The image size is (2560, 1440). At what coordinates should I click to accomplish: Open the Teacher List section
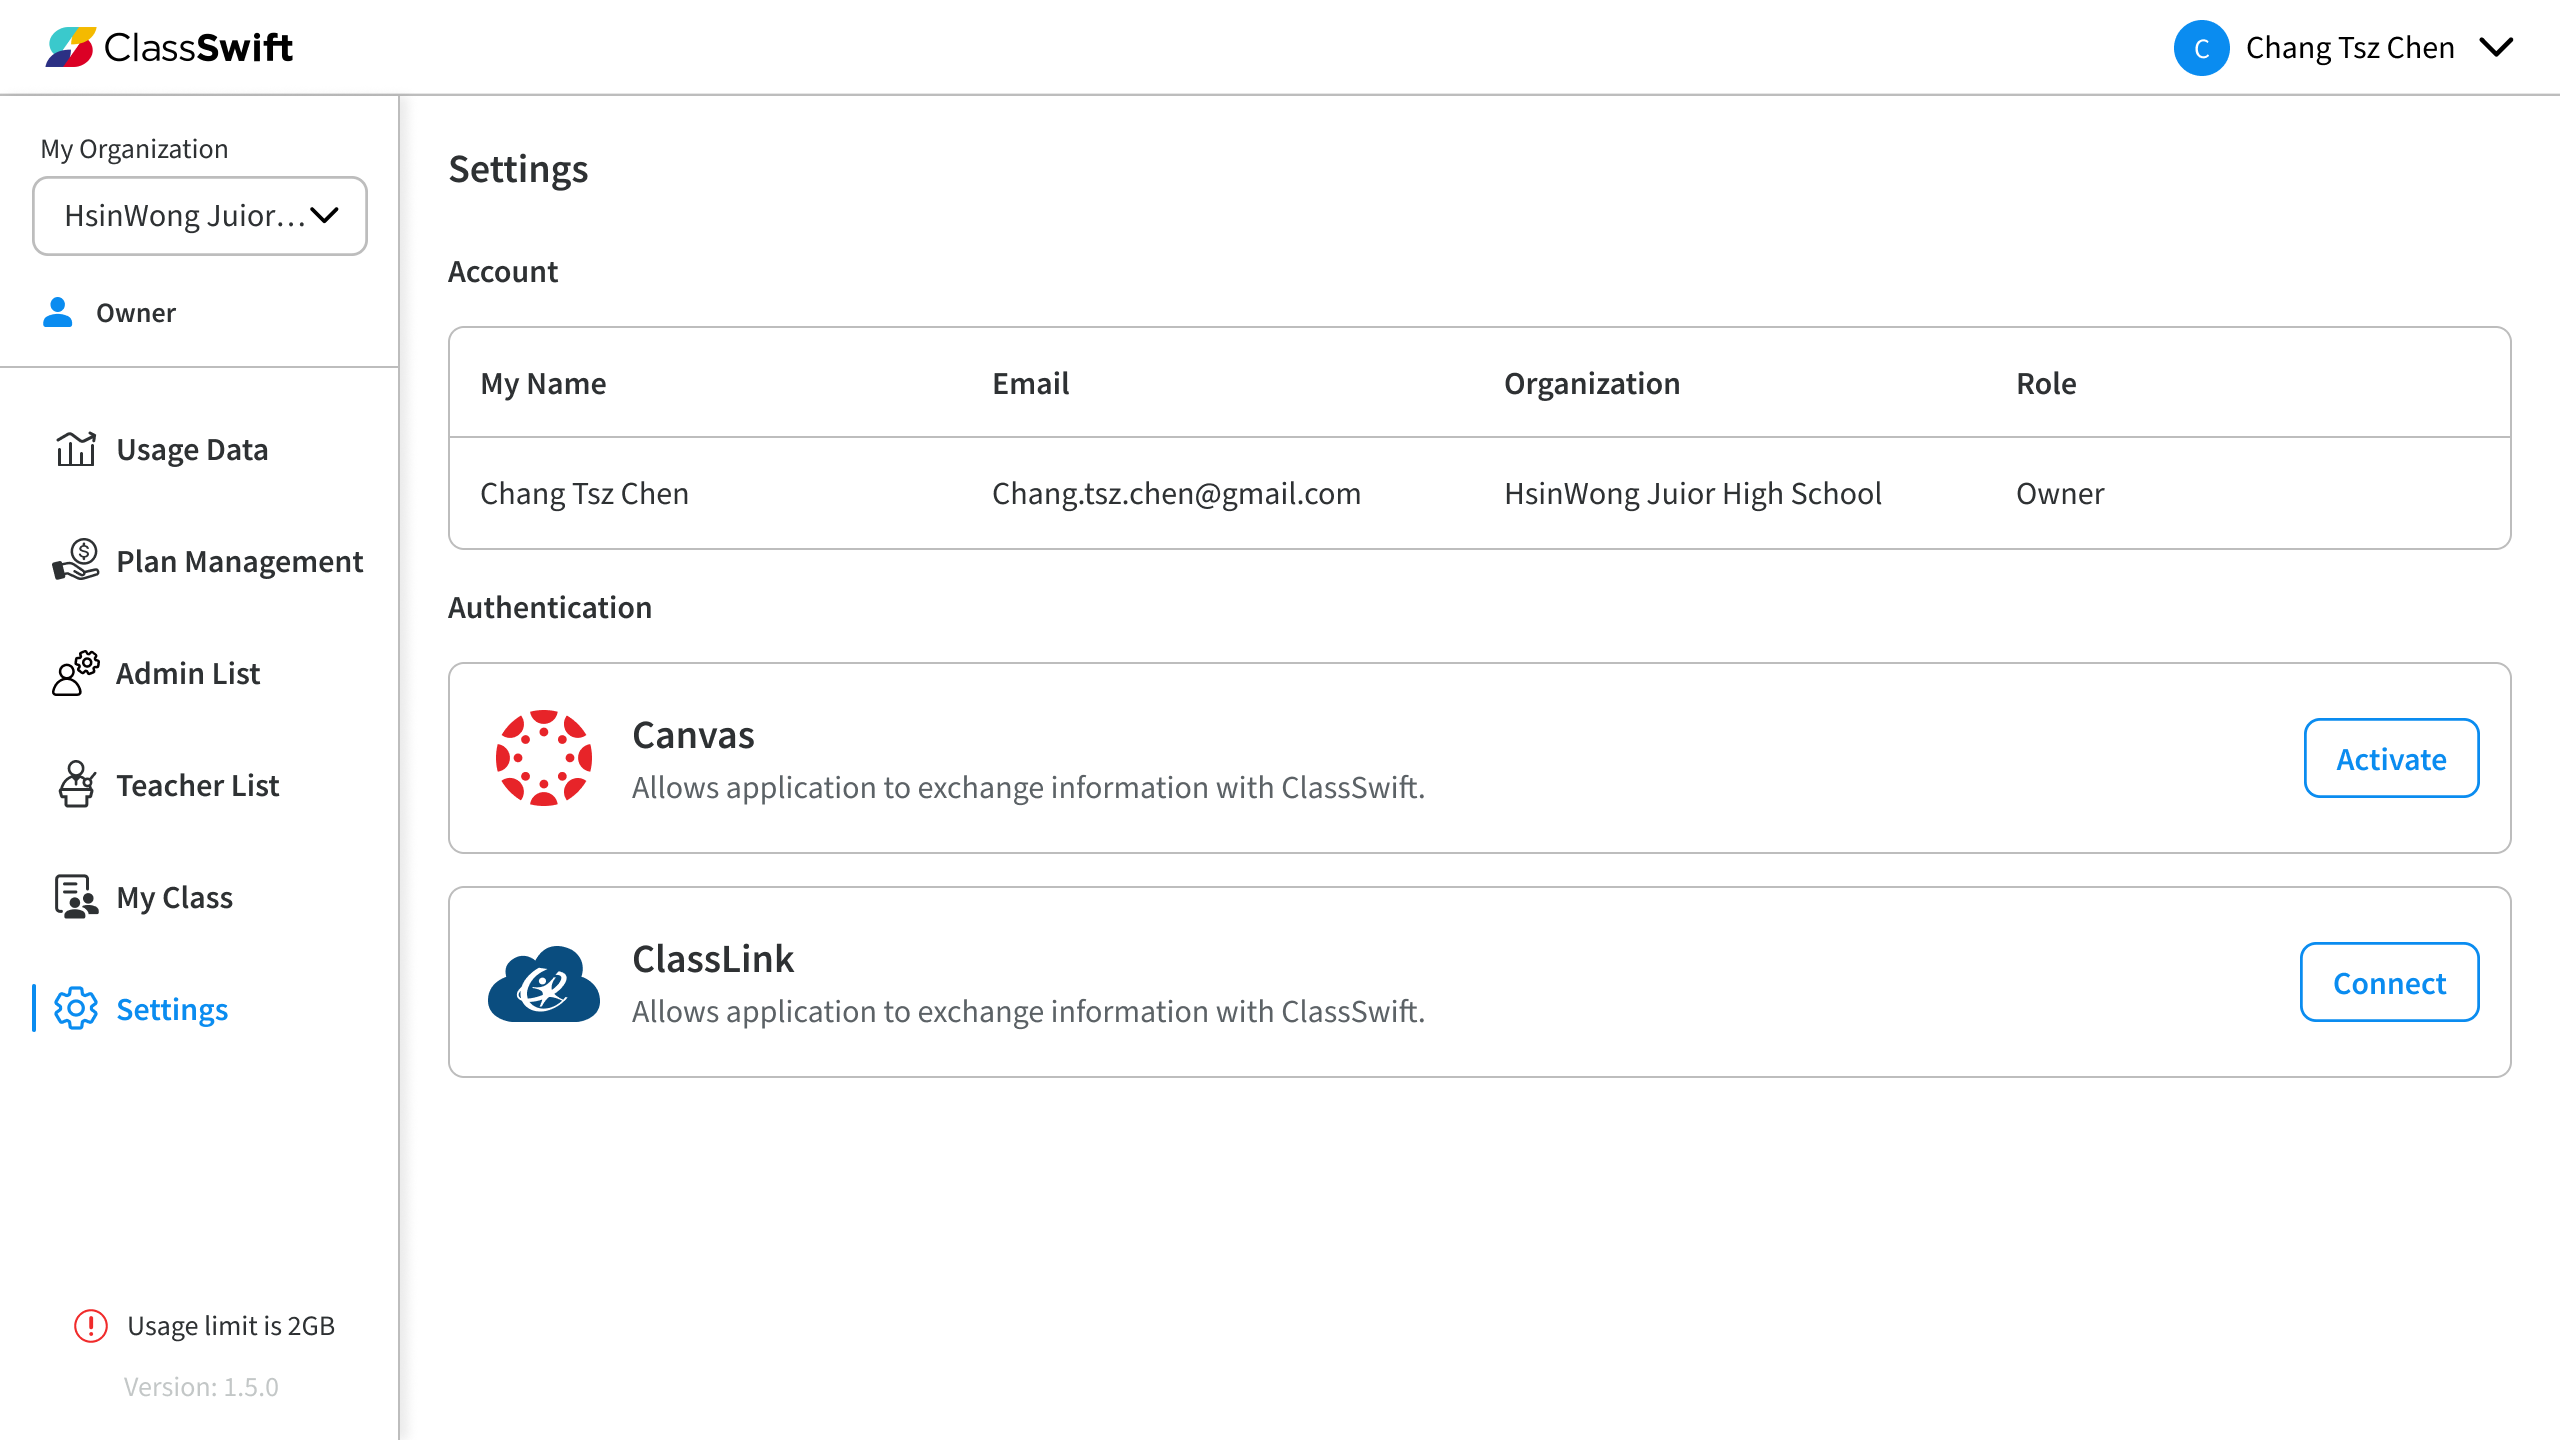point(197,786)
